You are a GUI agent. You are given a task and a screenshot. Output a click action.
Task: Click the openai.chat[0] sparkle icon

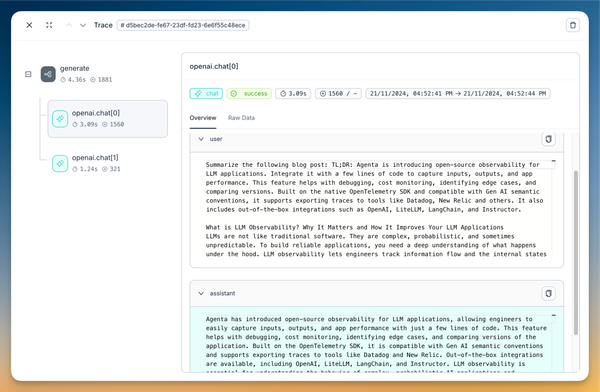(x=60, y=119)
